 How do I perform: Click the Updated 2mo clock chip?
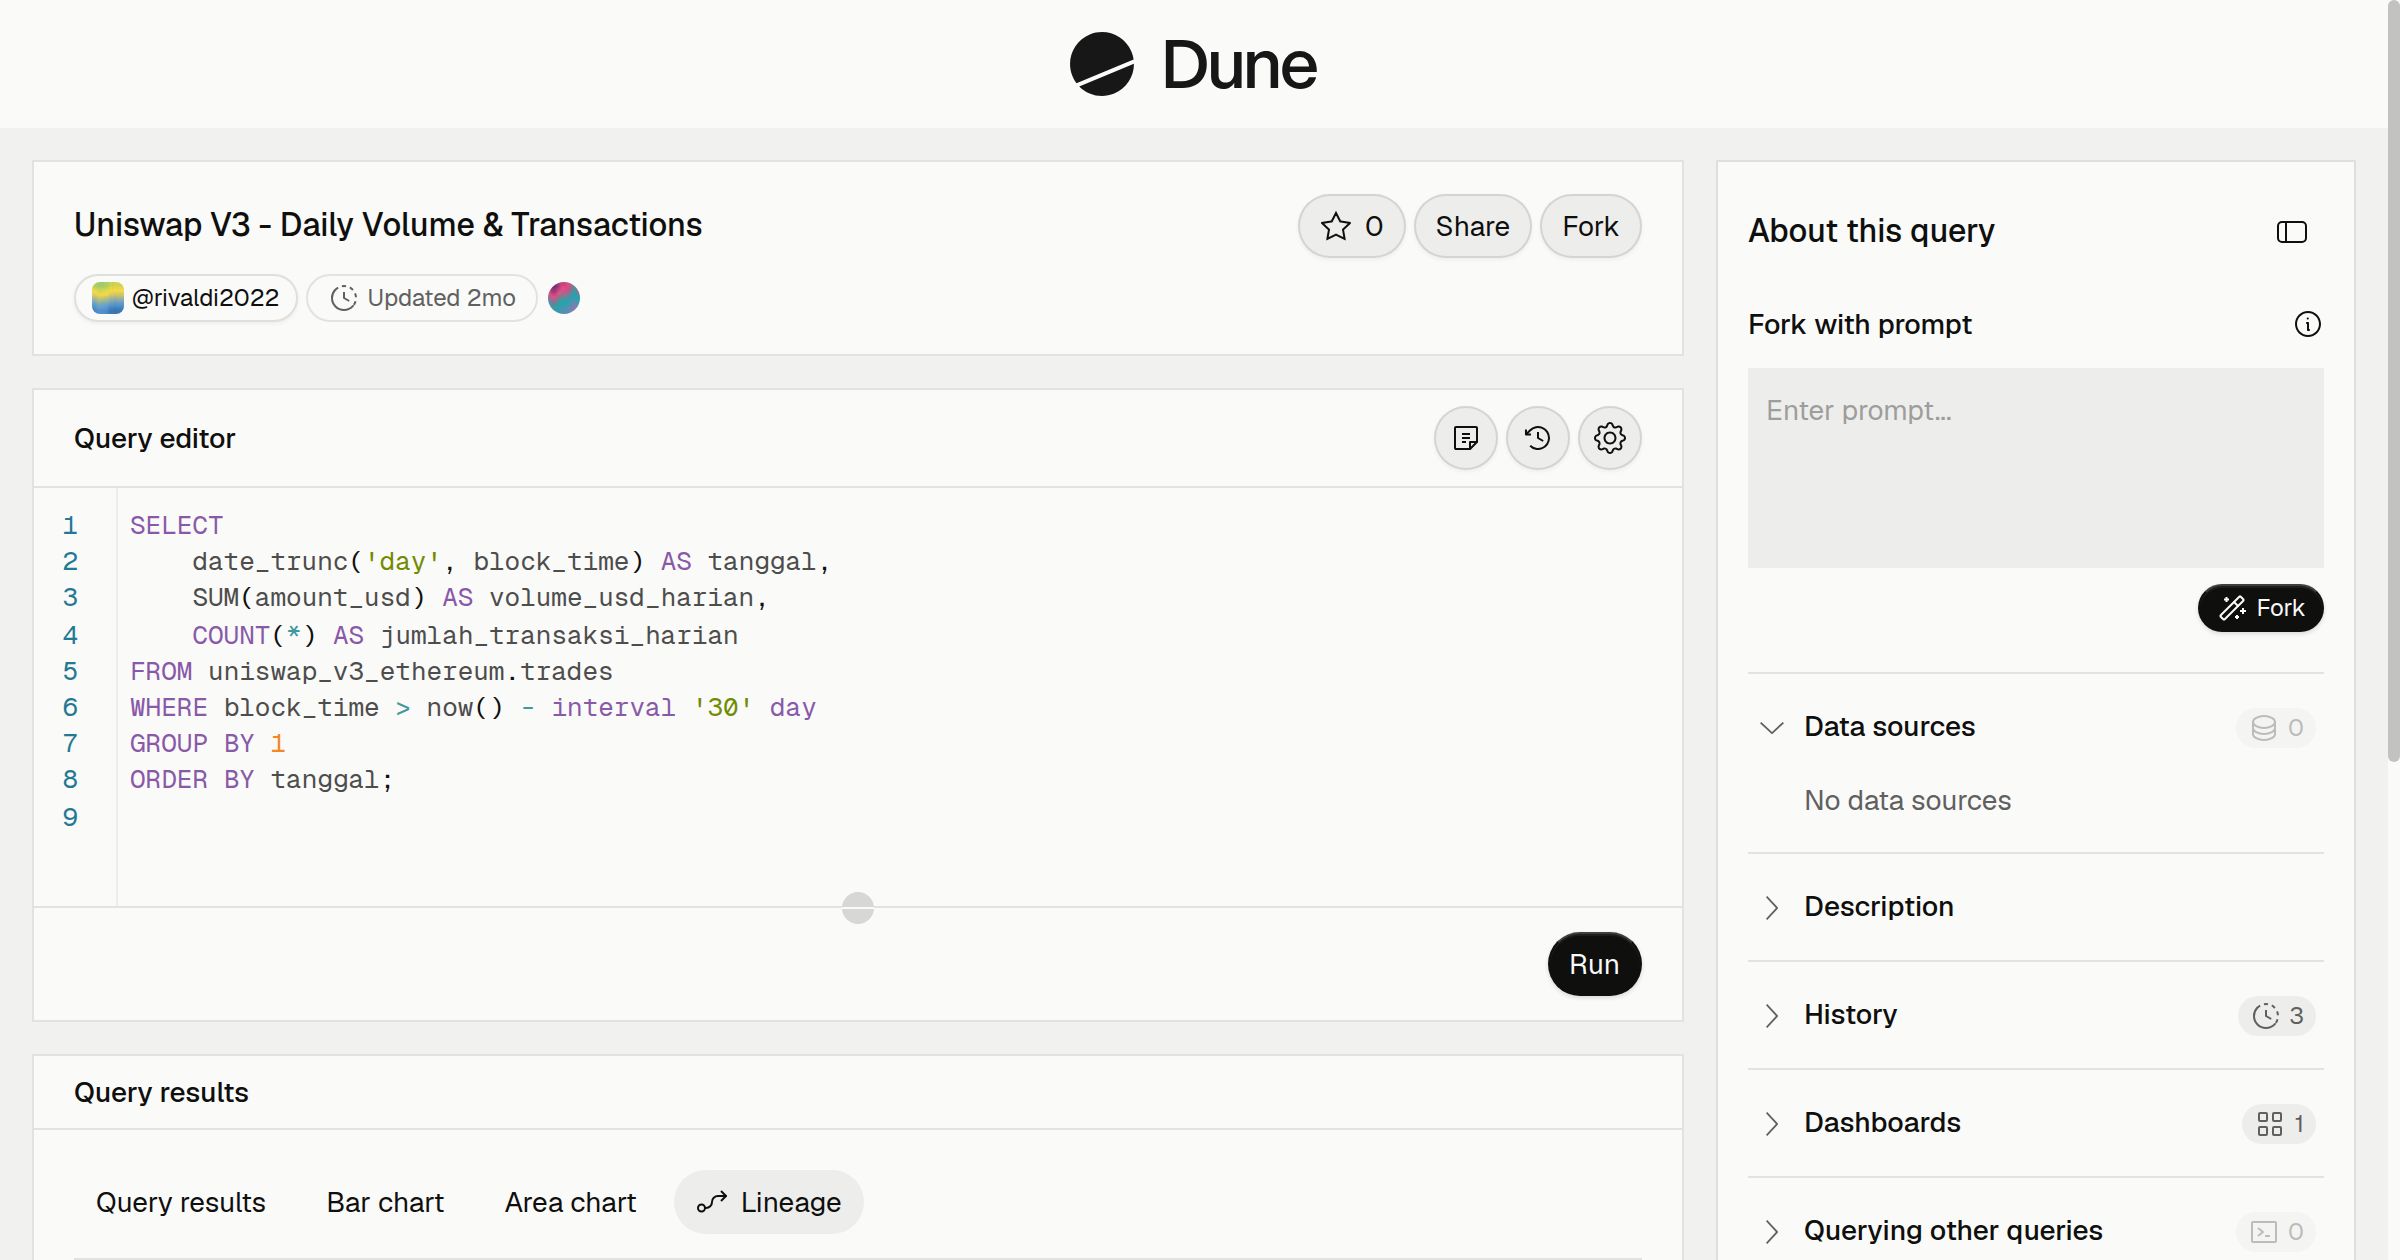[x=422, y=298]
